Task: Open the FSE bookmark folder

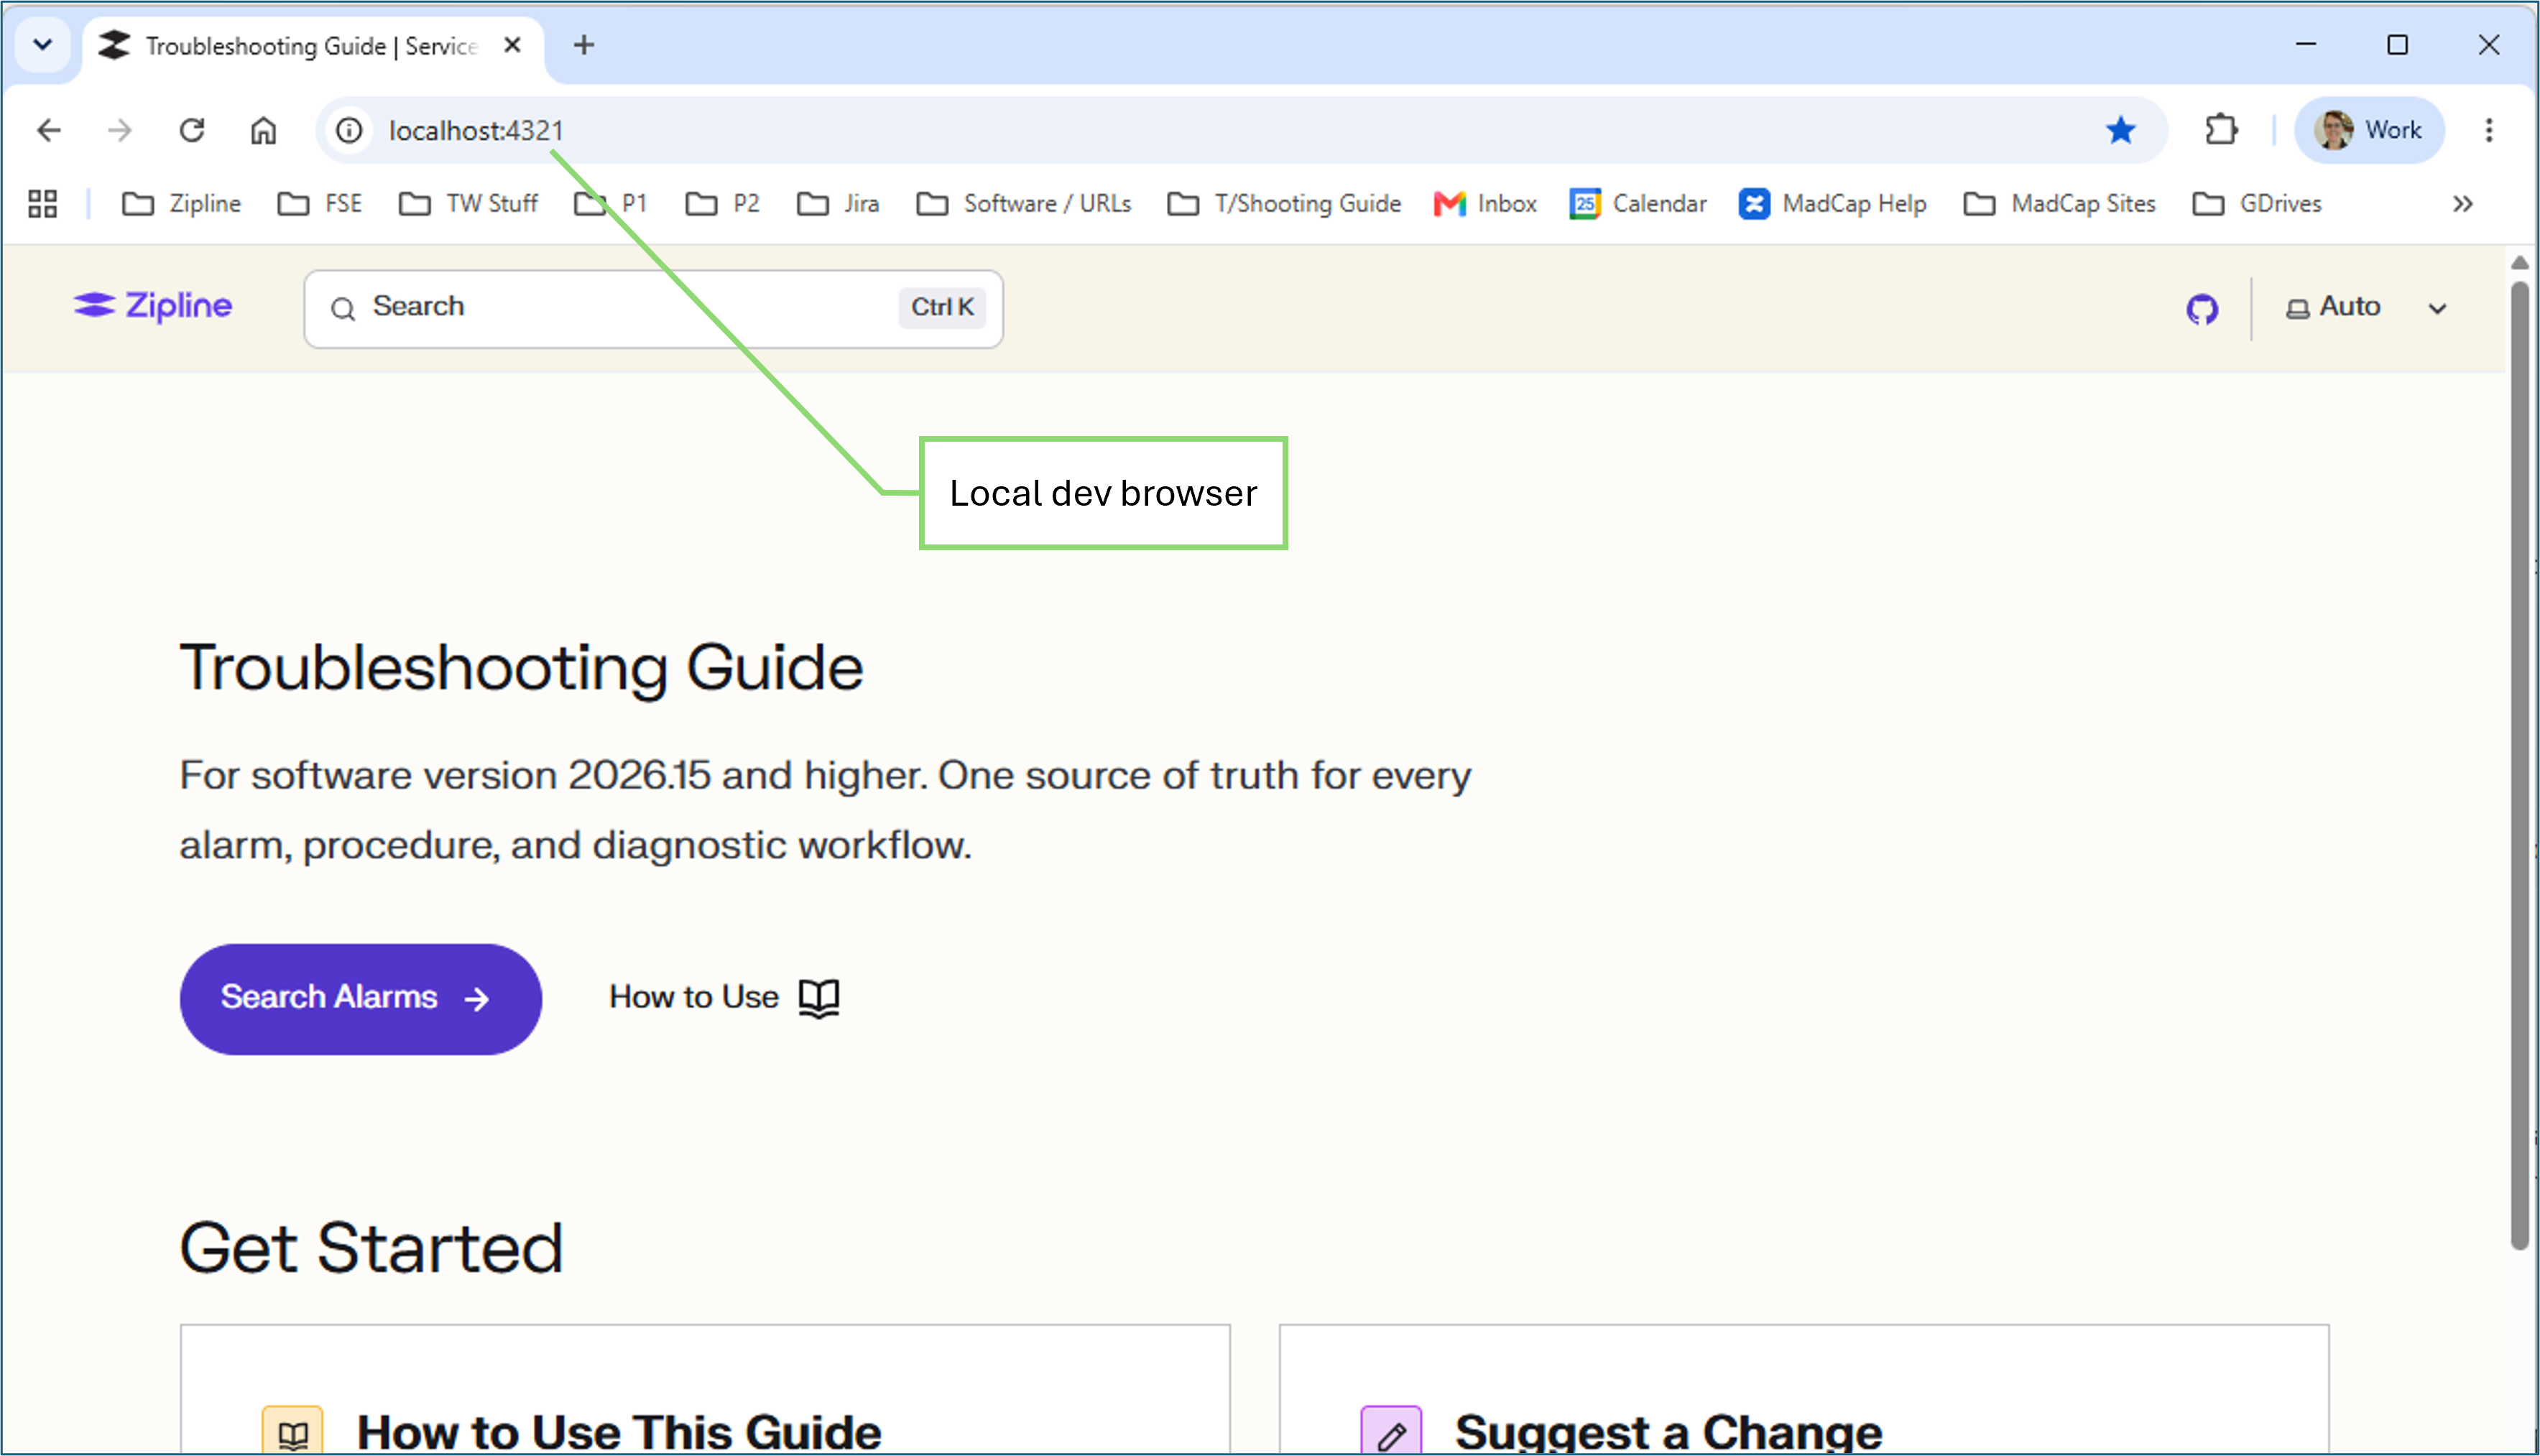Action: (x=319, y=204)
